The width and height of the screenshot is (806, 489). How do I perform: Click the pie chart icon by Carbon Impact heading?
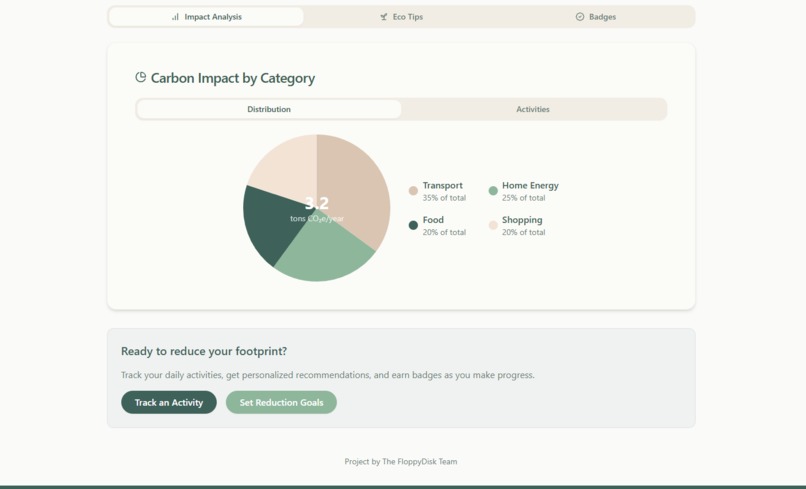[x=140, y=77]
